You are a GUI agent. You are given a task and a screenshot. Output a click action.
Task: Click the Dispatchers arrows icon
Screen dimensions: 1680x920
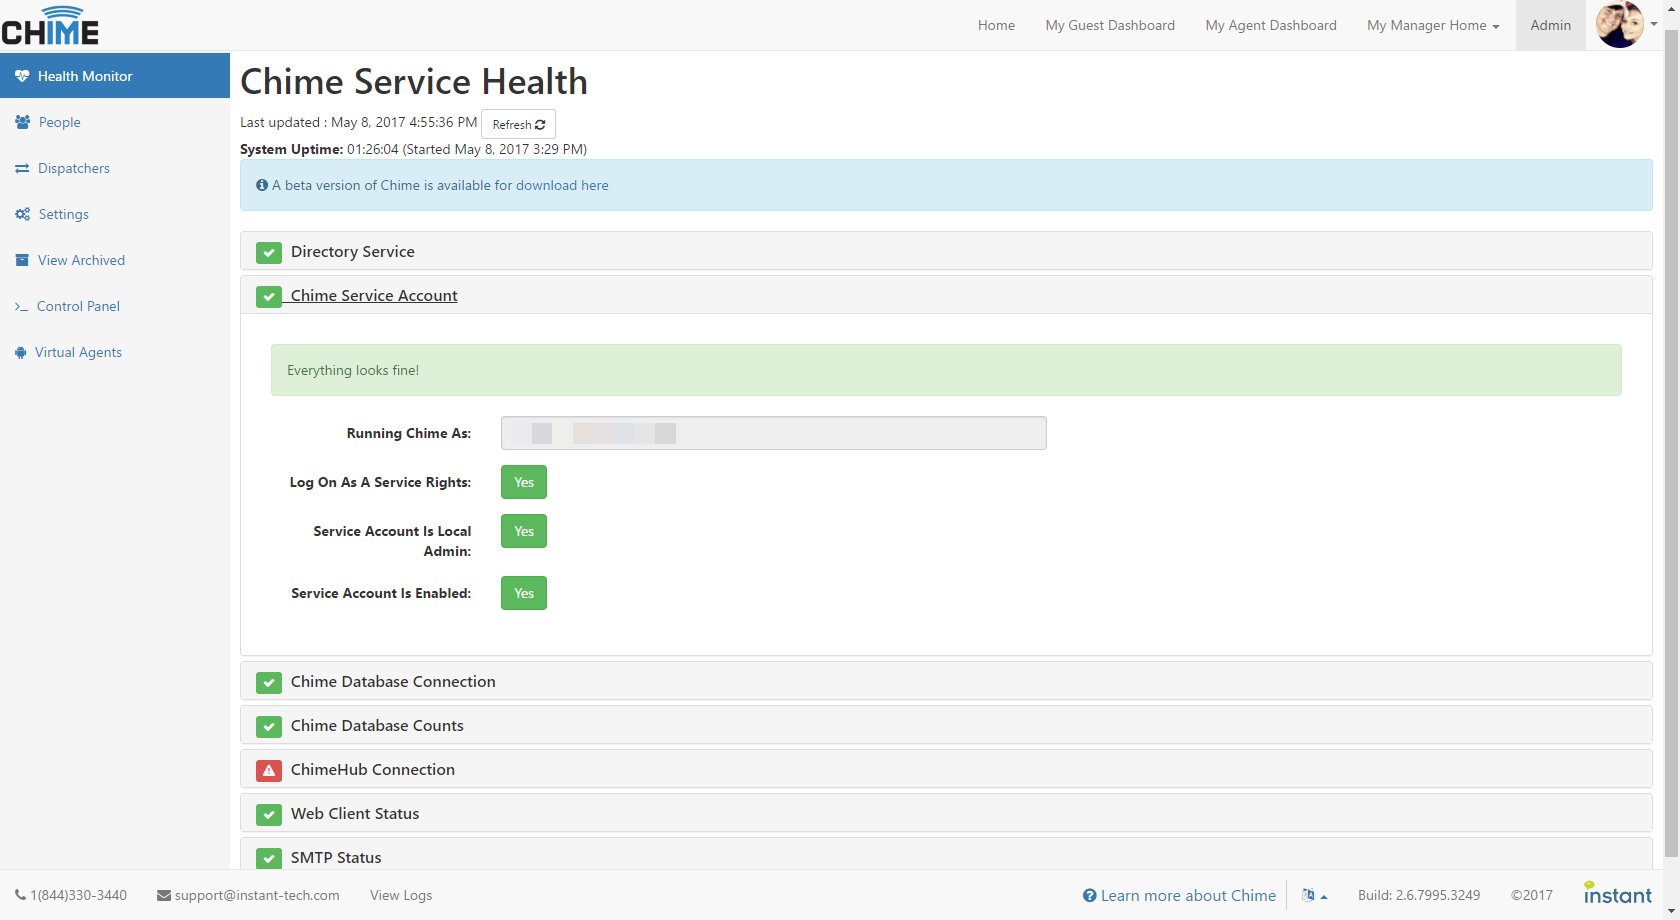pos(22,168)
